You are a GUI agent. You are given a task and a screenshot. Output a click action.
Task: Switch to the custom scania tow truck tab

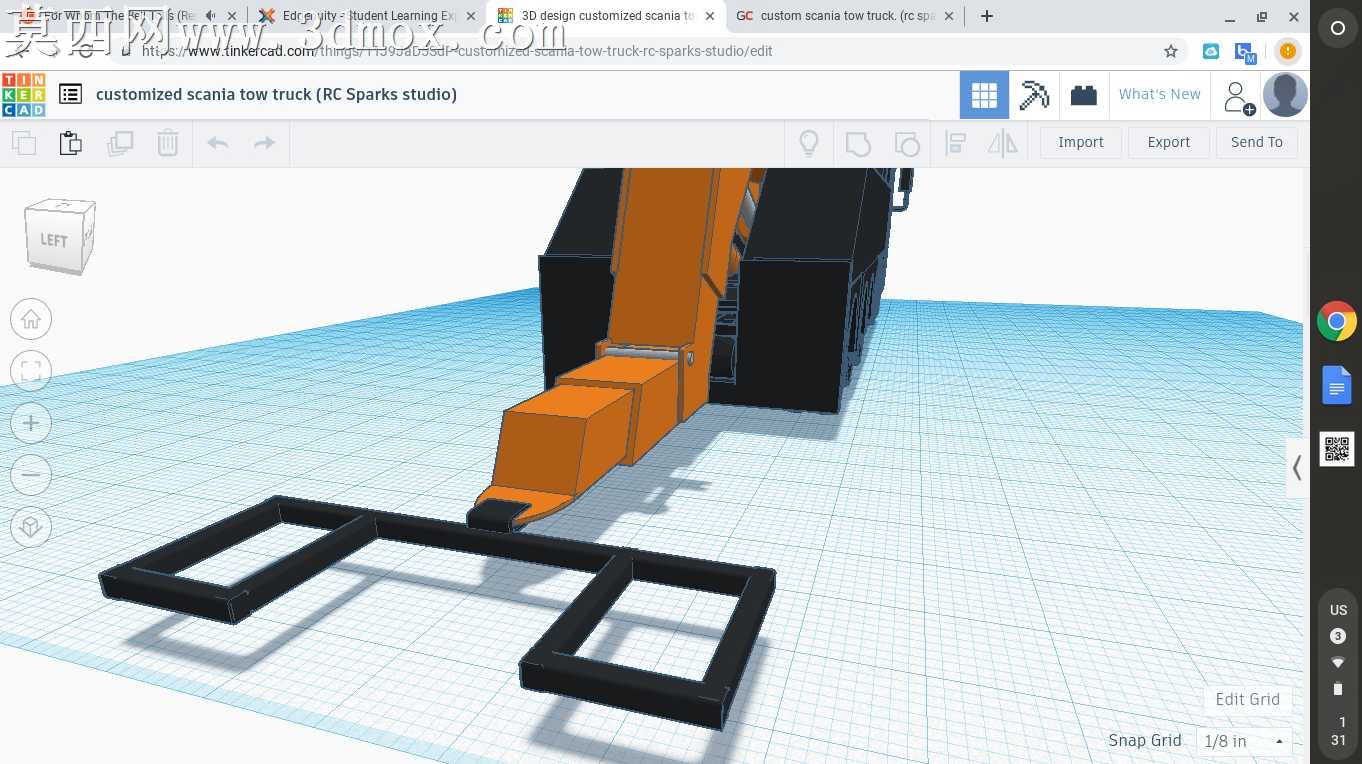click(x=845, y=16)
